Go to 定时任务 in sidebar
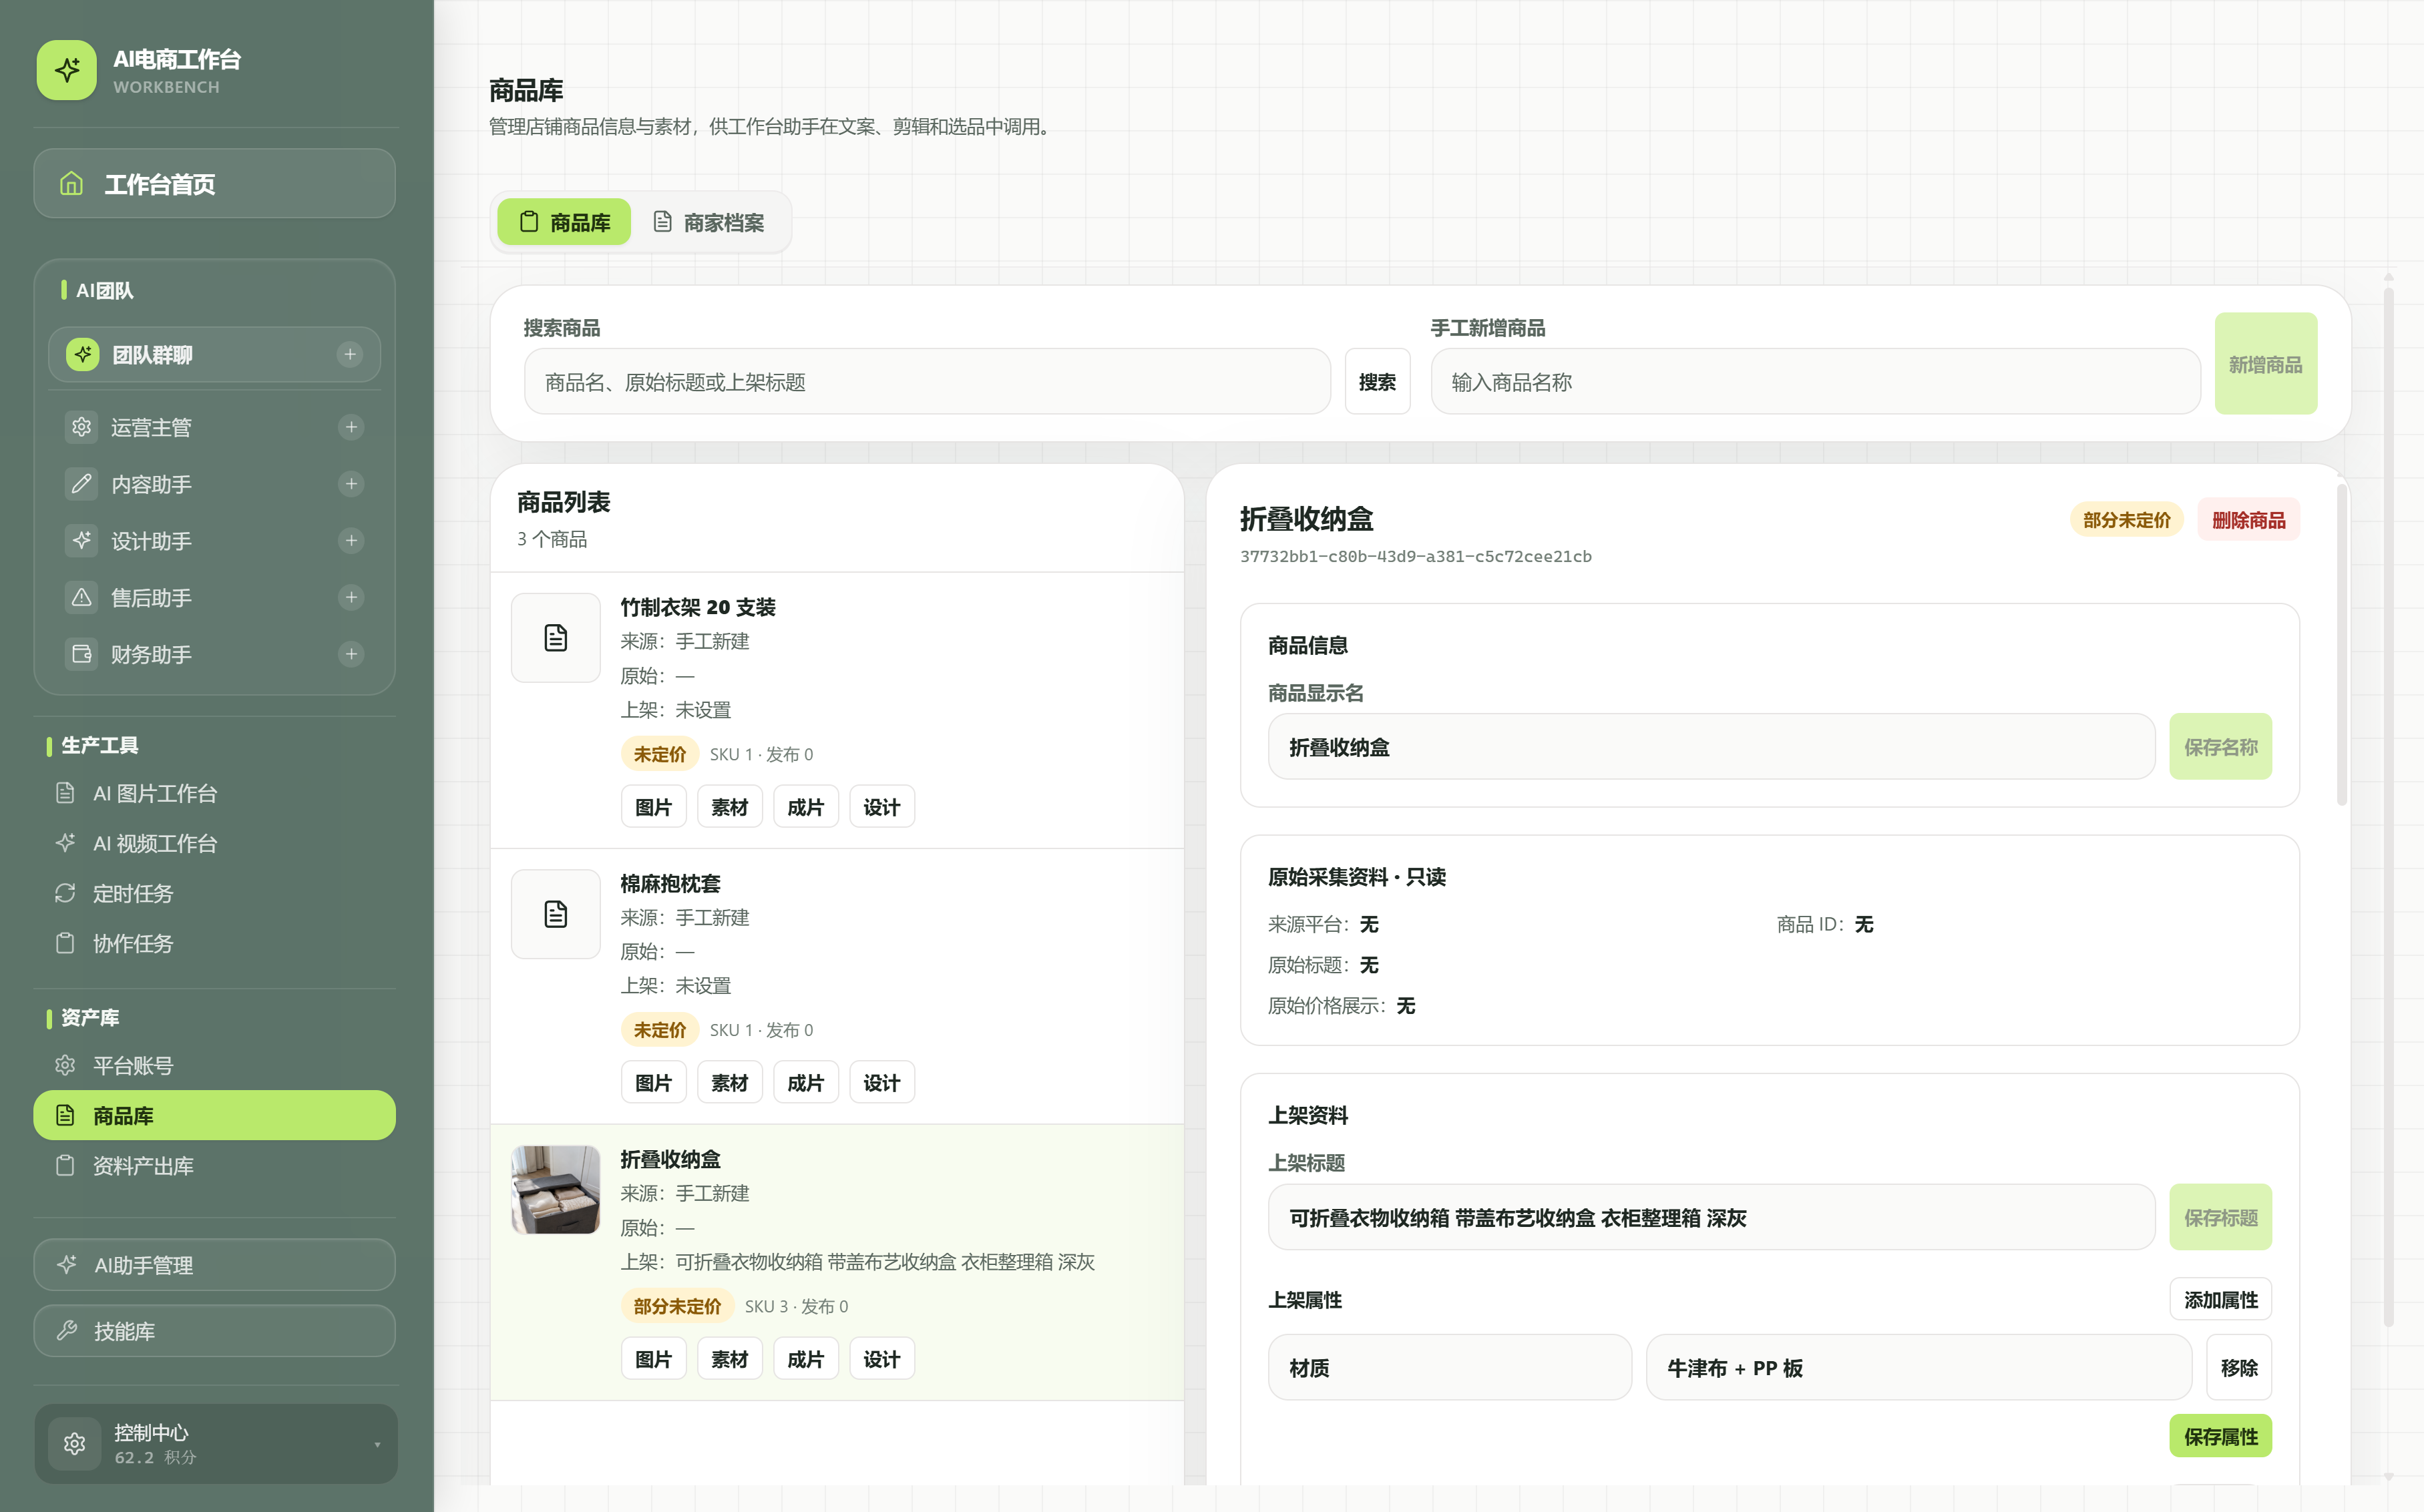Screen dimensions: 2424x1512 [x=215, y=893]
